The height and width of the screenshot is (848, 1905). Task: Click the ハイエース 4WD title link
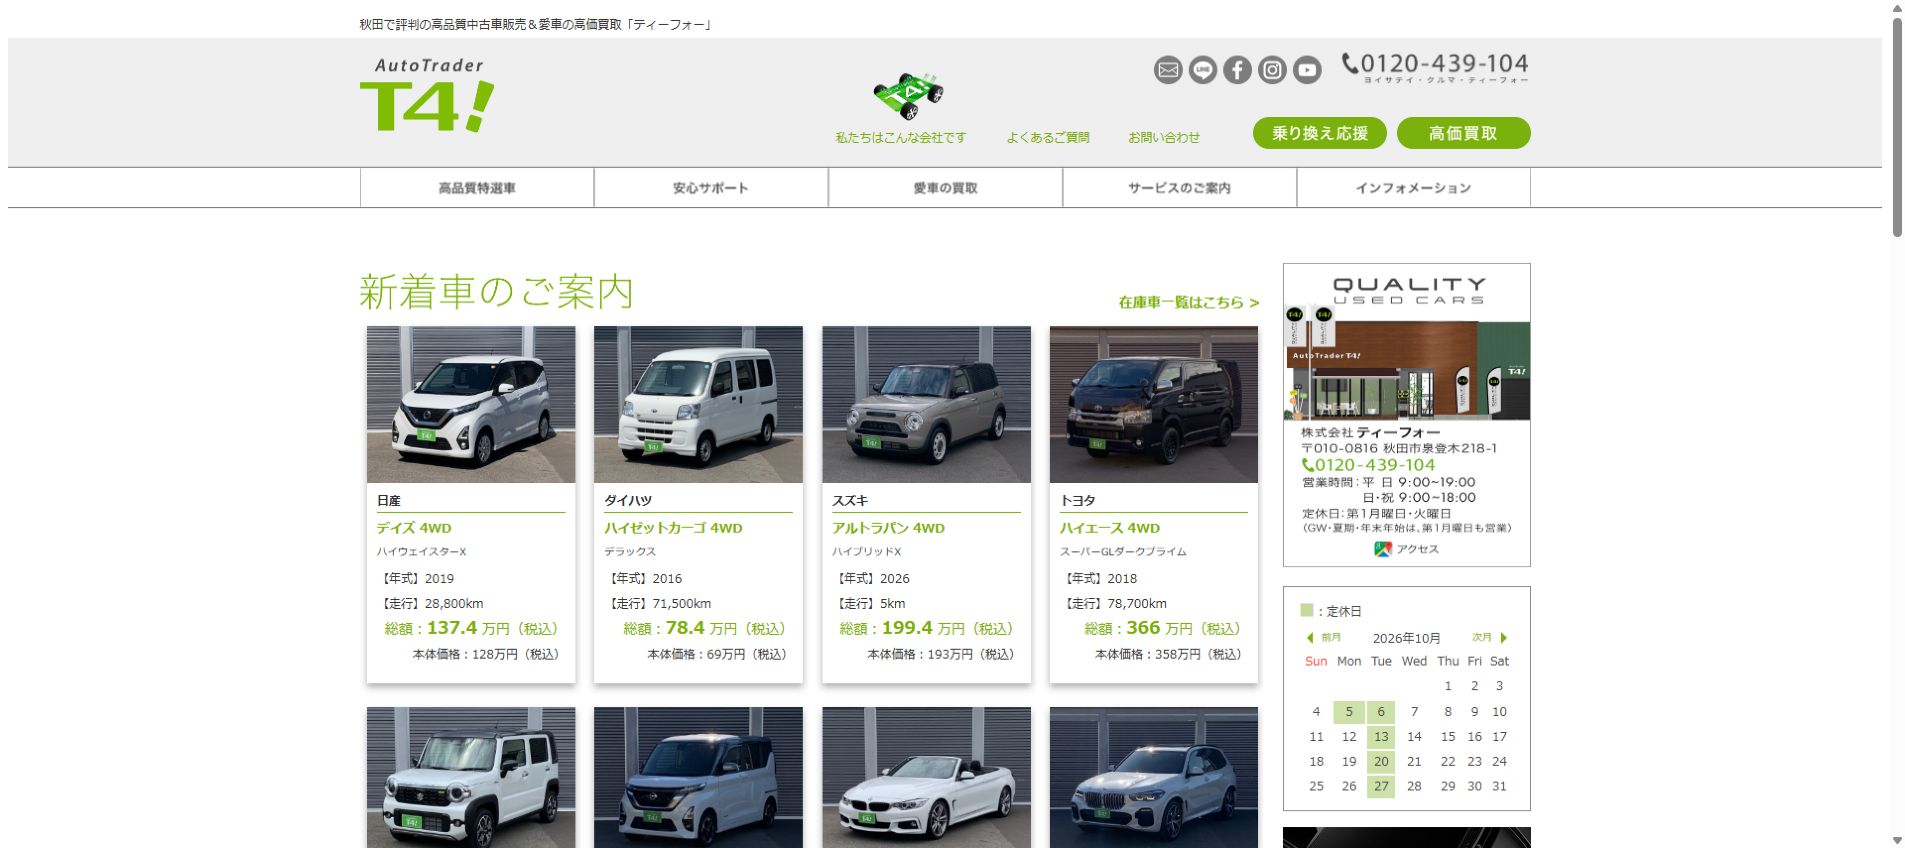pos(1110,528)
